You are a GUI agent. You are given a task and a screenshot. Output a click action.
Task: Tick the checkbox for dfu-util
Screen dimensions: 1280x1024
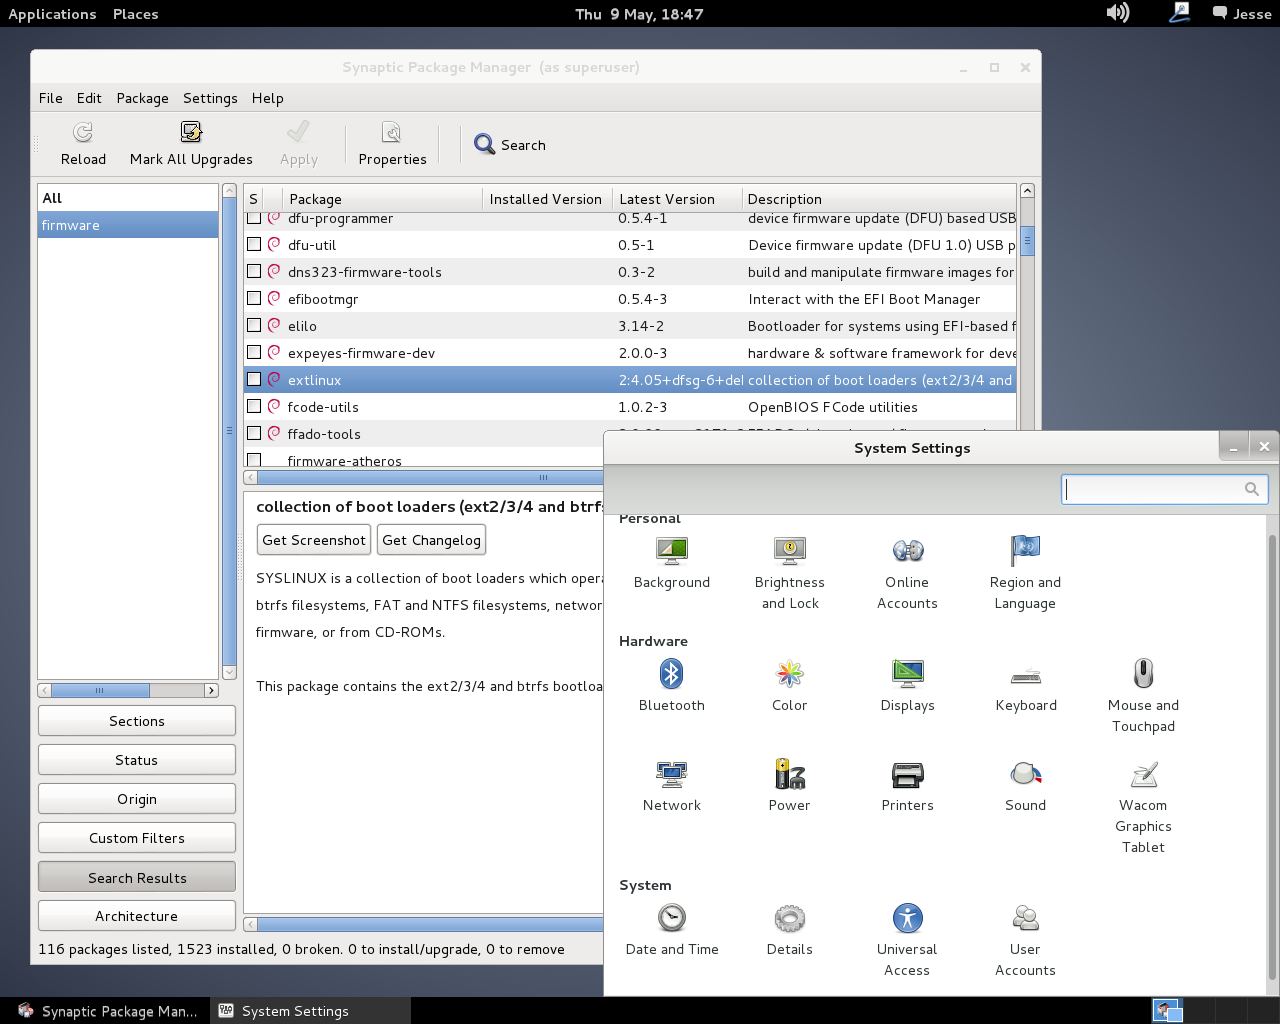[x=254, y=244]
